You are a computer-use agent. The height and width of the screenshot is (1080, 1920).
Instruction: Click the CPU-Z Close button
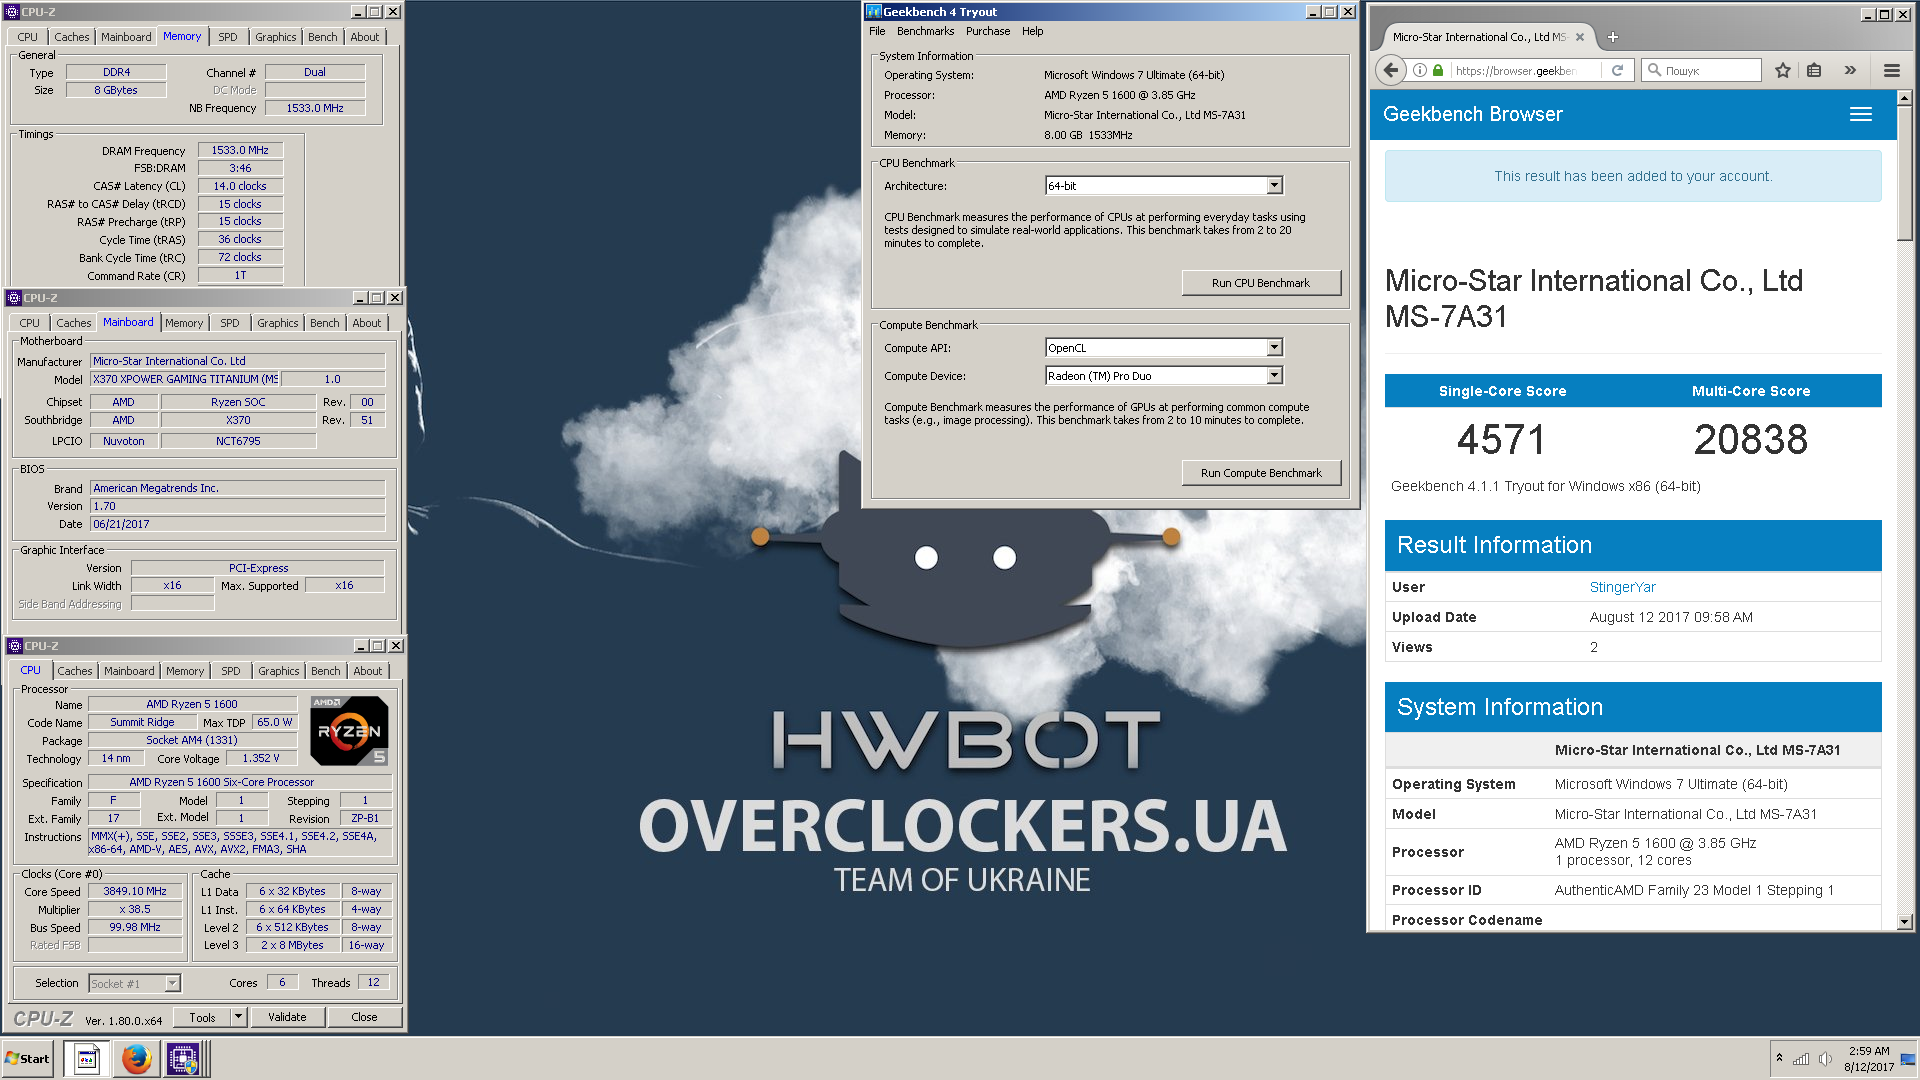(x=364, y=1017)
